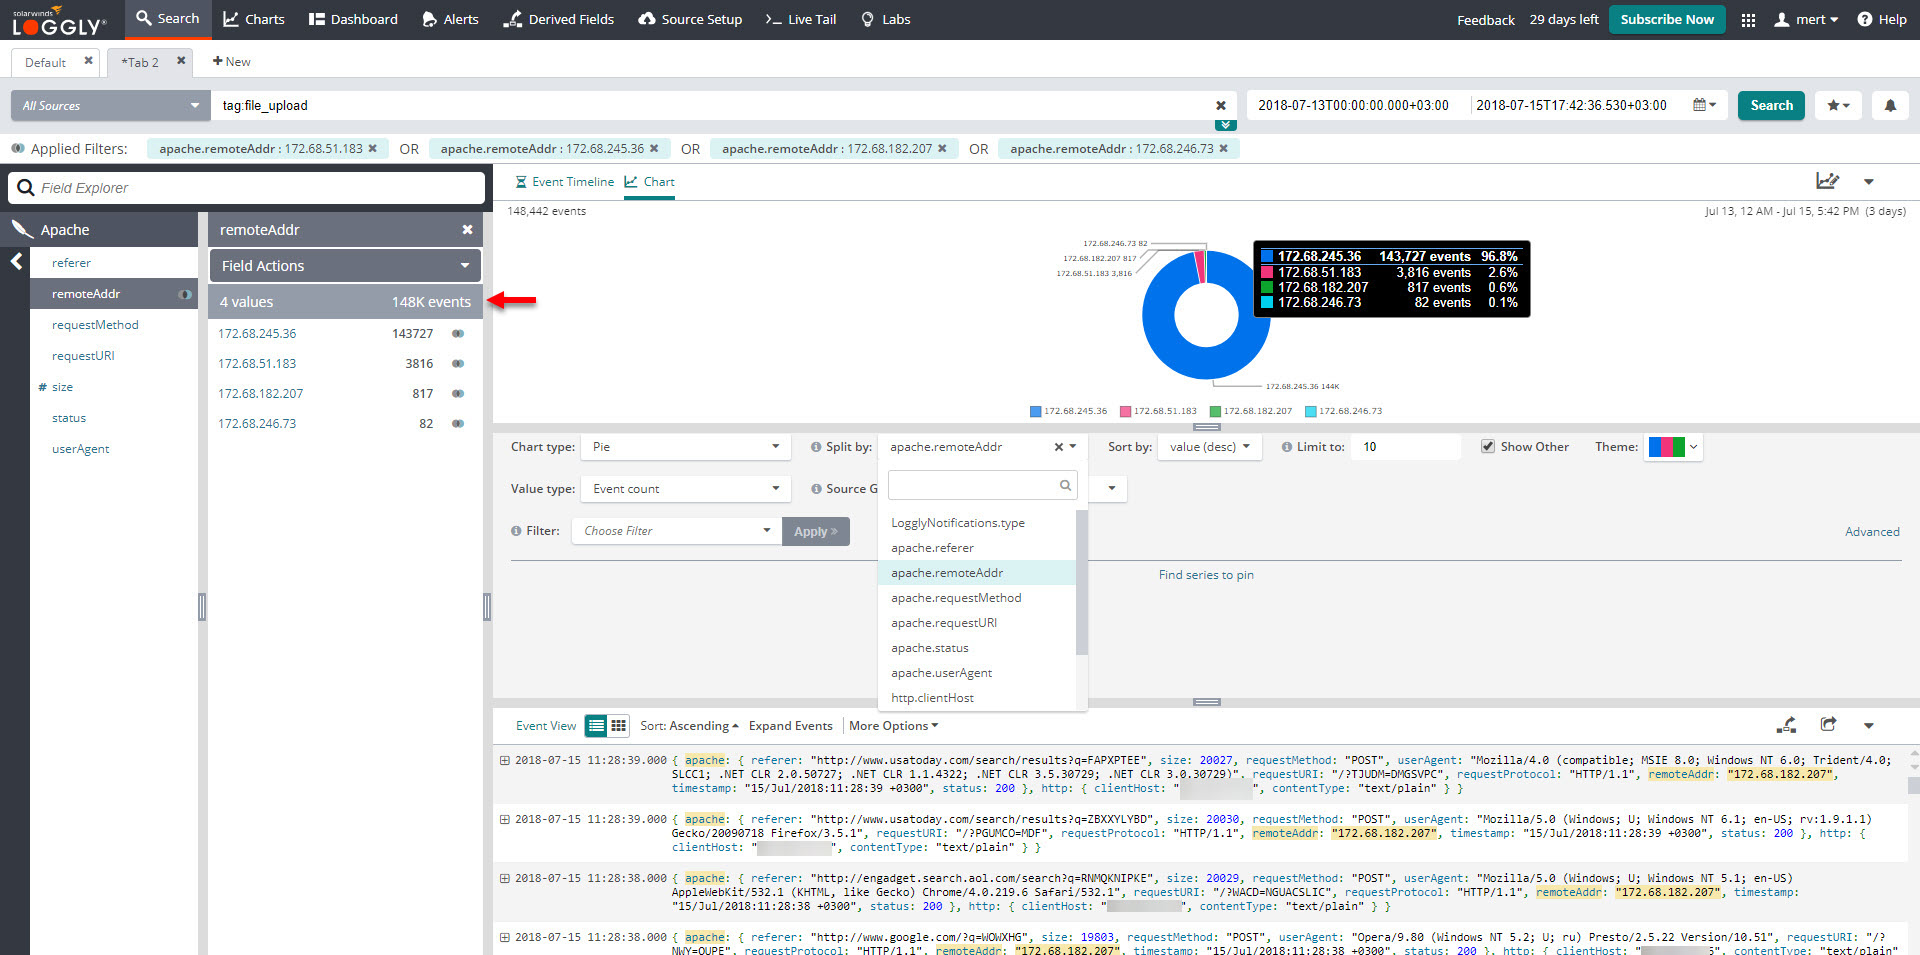The height and width of the screenshot is (955, 1920).
Task: Click search magnifier in Split by dropdown
Action: [1065, 485]
